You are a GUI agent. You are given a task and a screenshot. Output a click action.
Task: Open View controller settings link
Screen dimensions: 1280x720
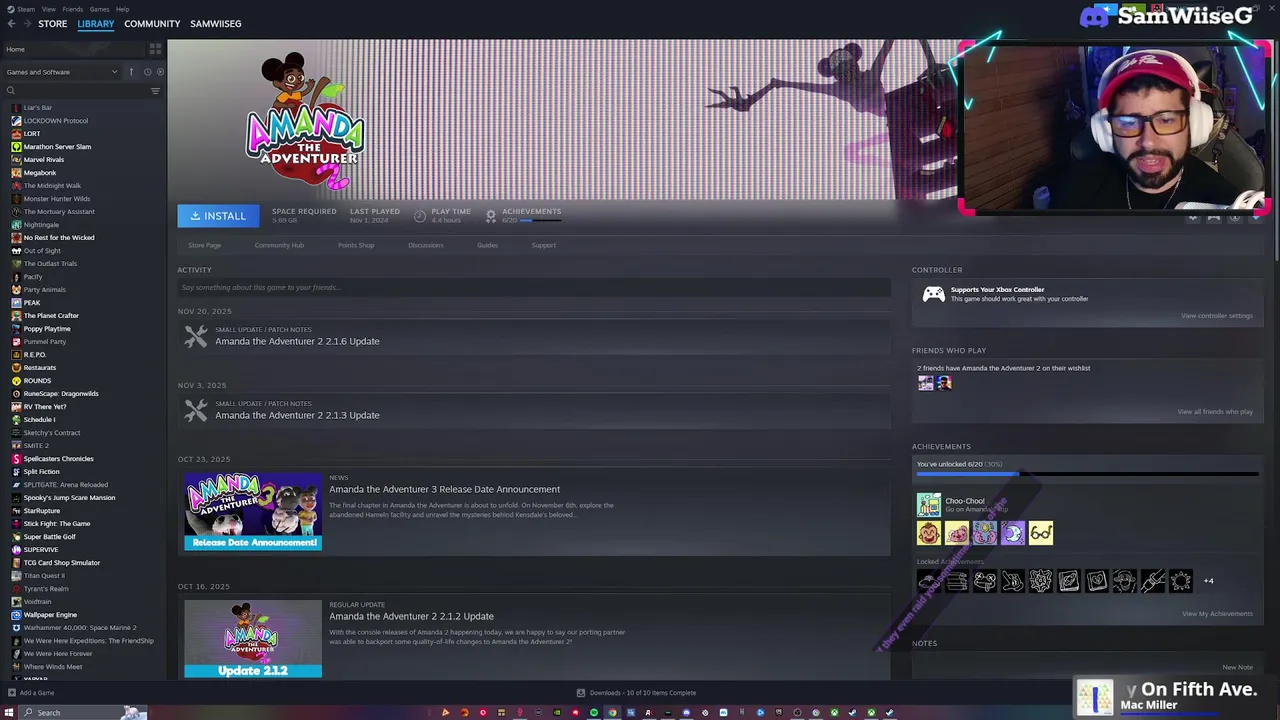click(x=1216, y=316)
